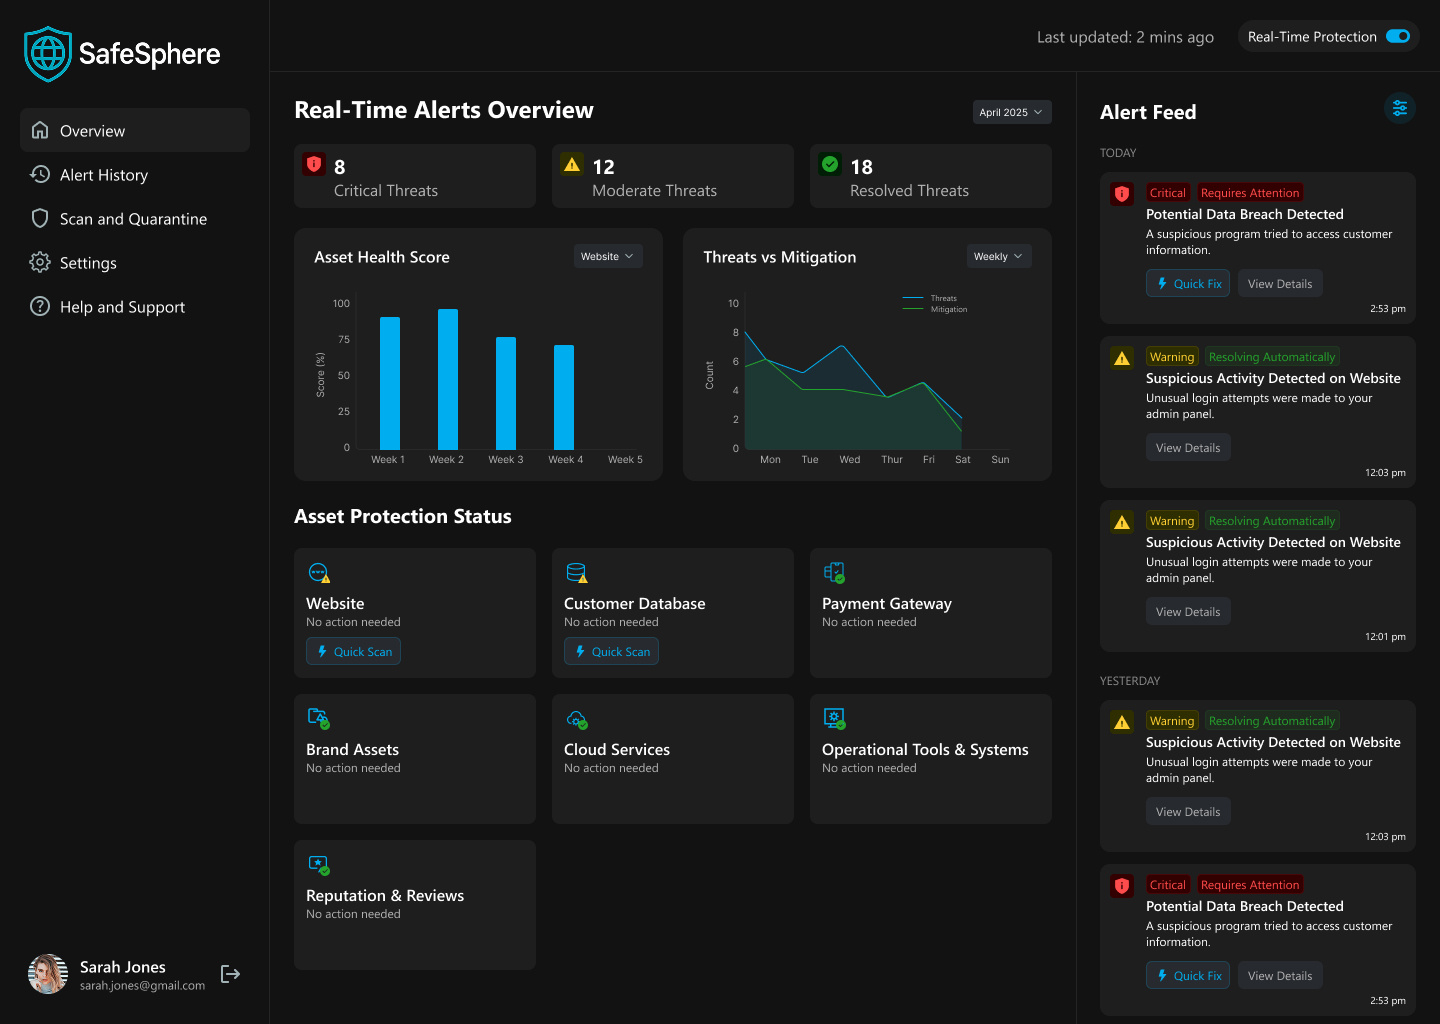Click the Resolved Threats green check icon
1440x1024 pixels.
click(x=830, y=164)
